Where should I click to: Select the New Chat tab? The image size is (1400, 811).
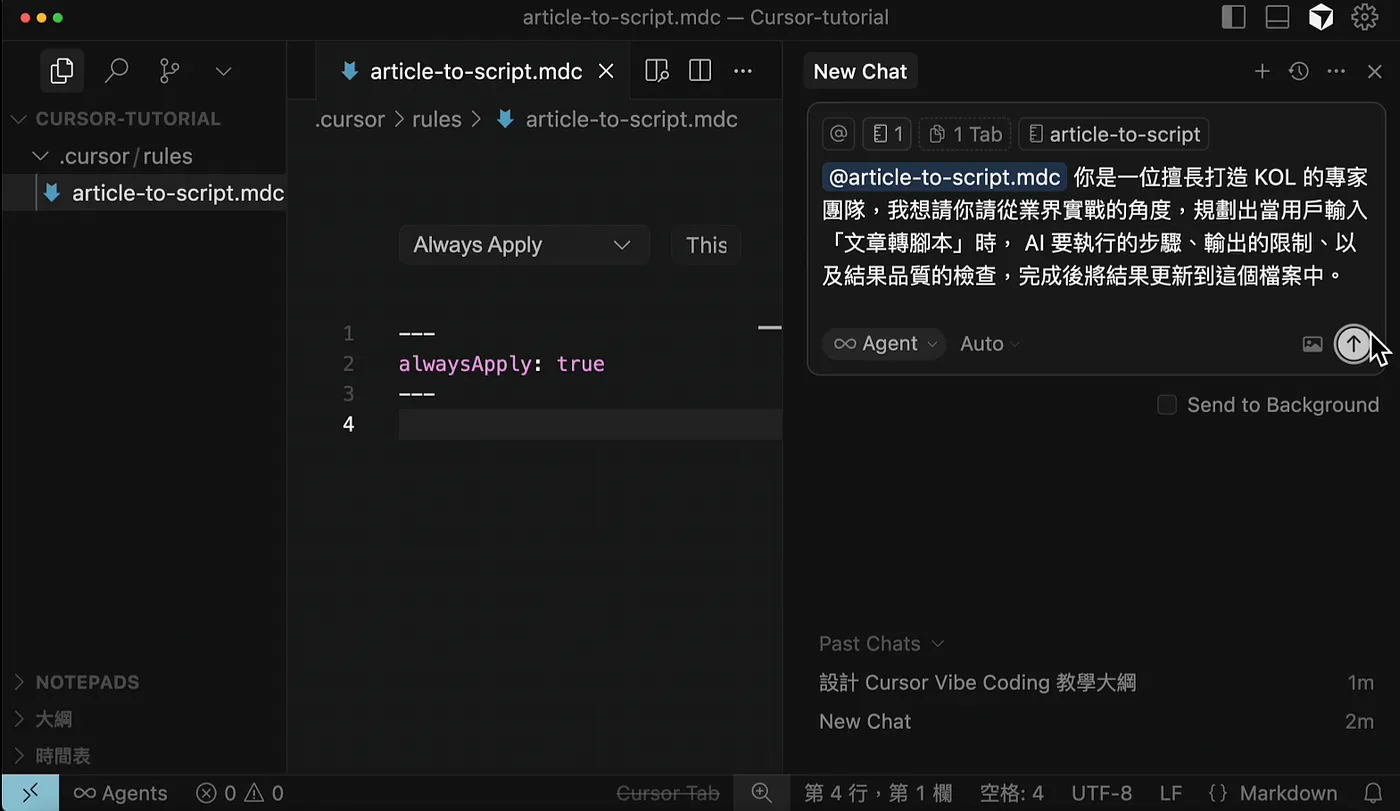click(x=860, y=71)
